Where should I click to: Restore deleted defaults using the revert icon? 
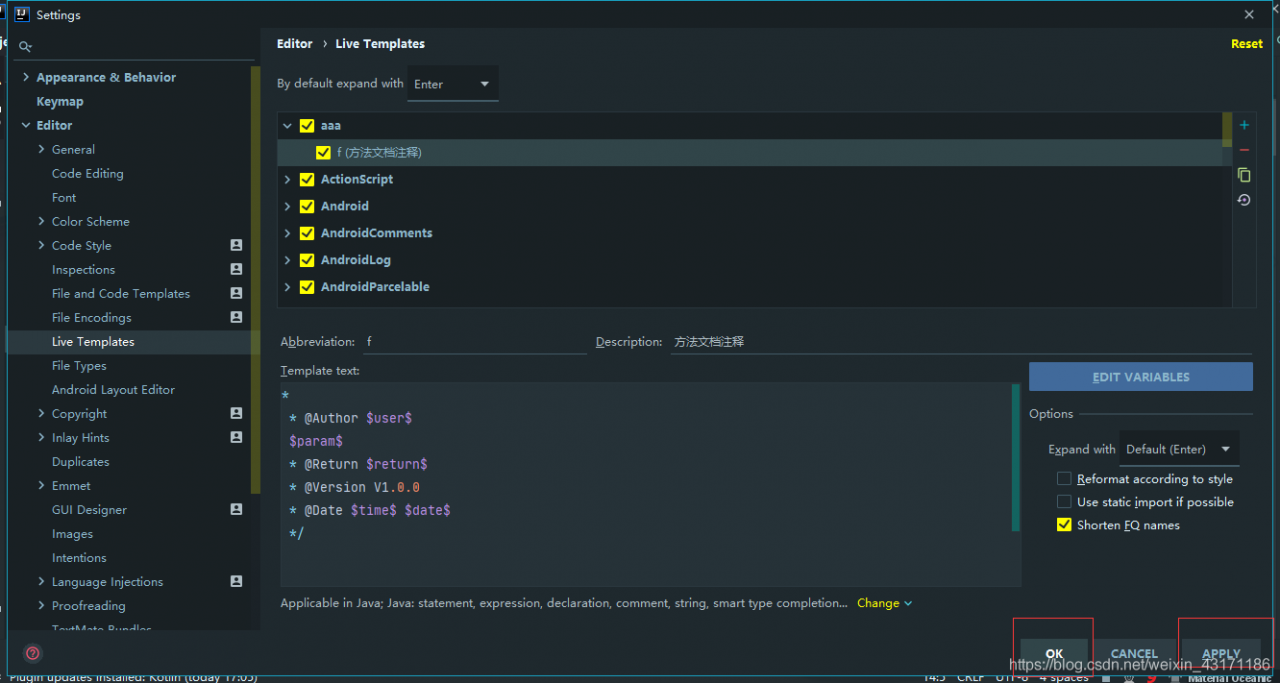pos(1244,200)
